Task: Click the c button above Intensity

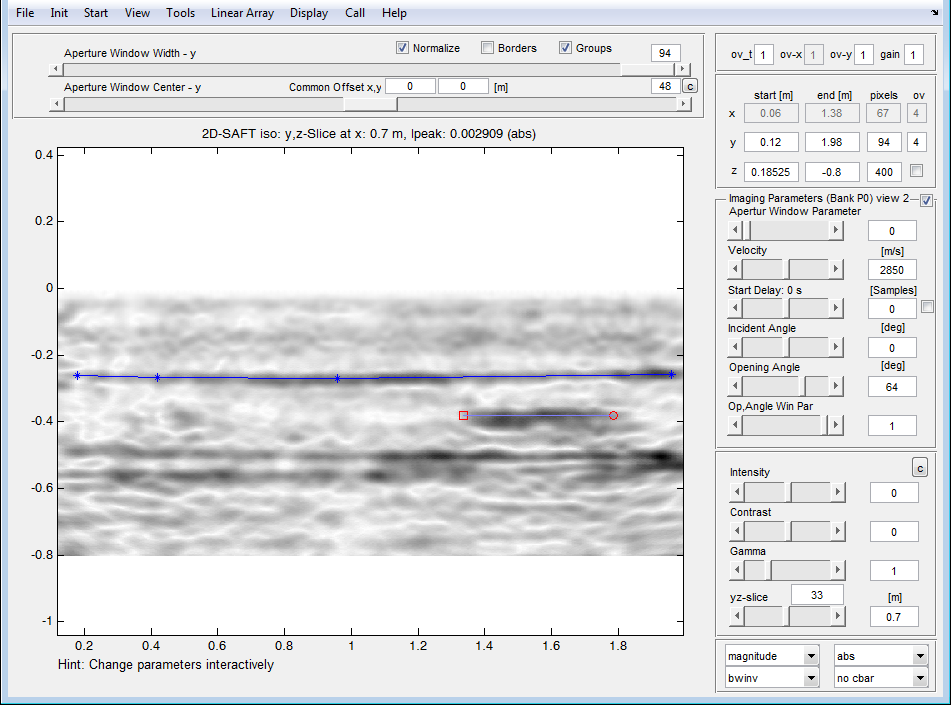Action: [x=920, y=468]
